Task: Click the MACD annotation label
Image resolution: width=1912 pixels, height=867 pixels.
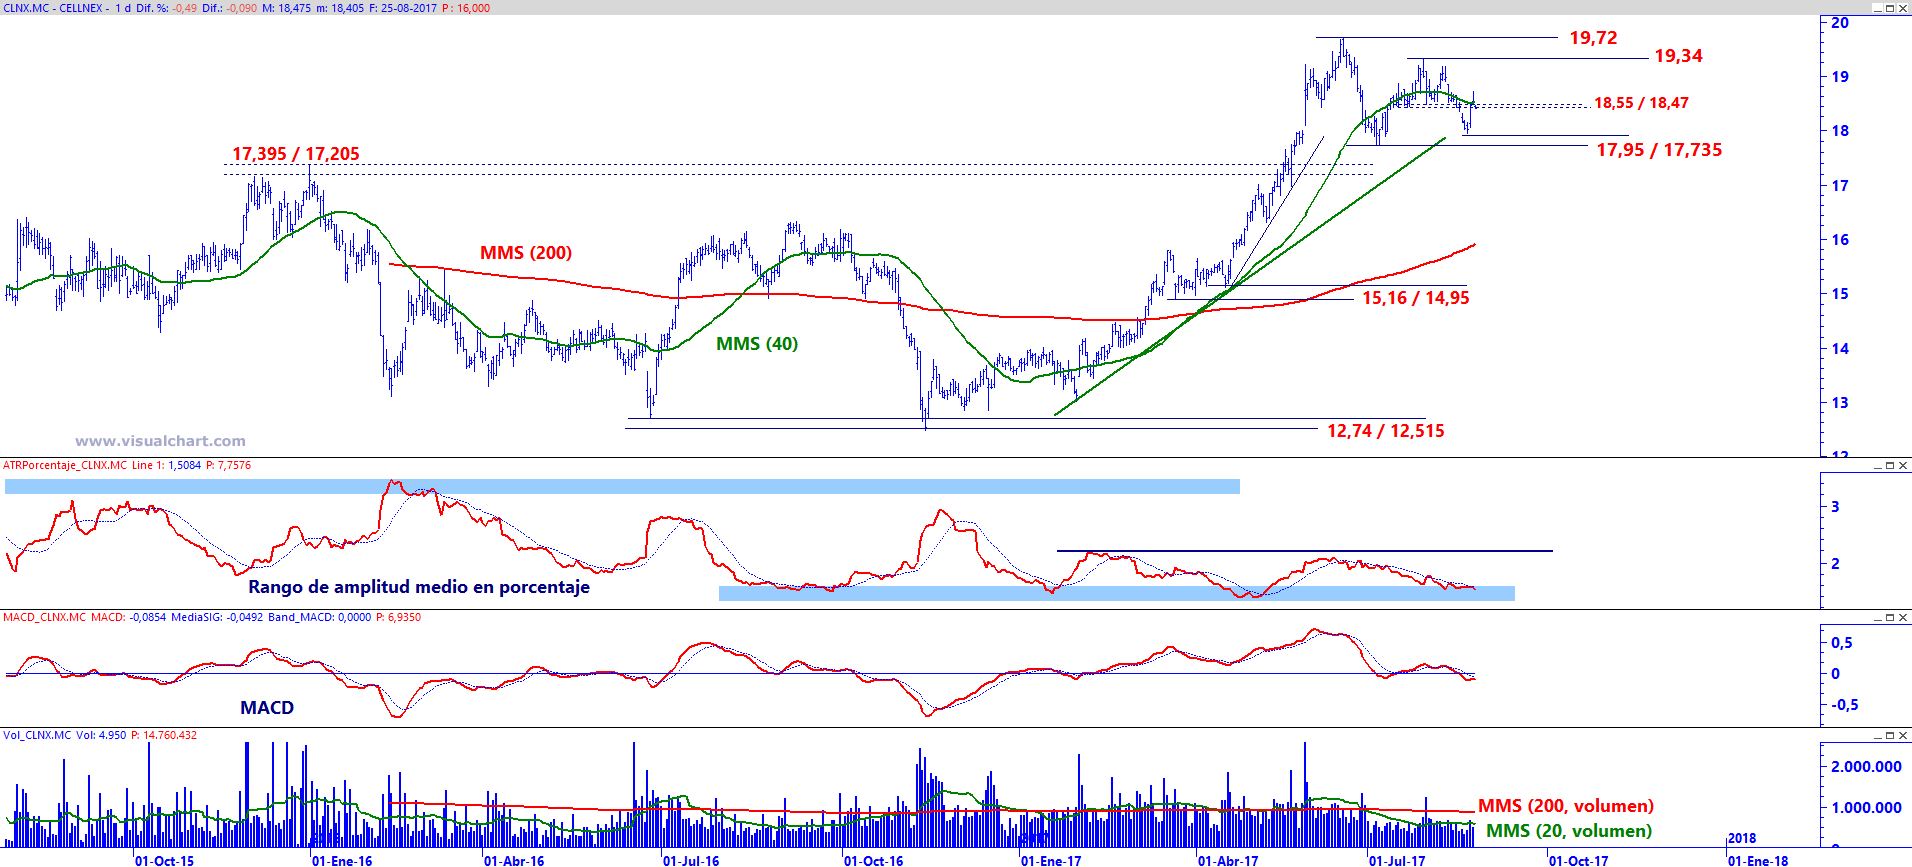Action: tap(267, 708)
